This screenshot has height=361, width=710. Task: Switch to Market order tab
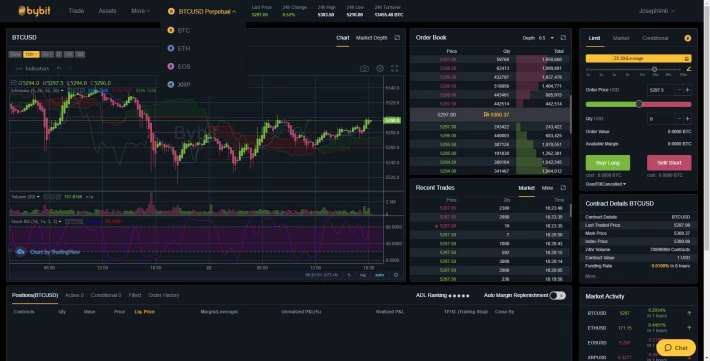[621, 38]
